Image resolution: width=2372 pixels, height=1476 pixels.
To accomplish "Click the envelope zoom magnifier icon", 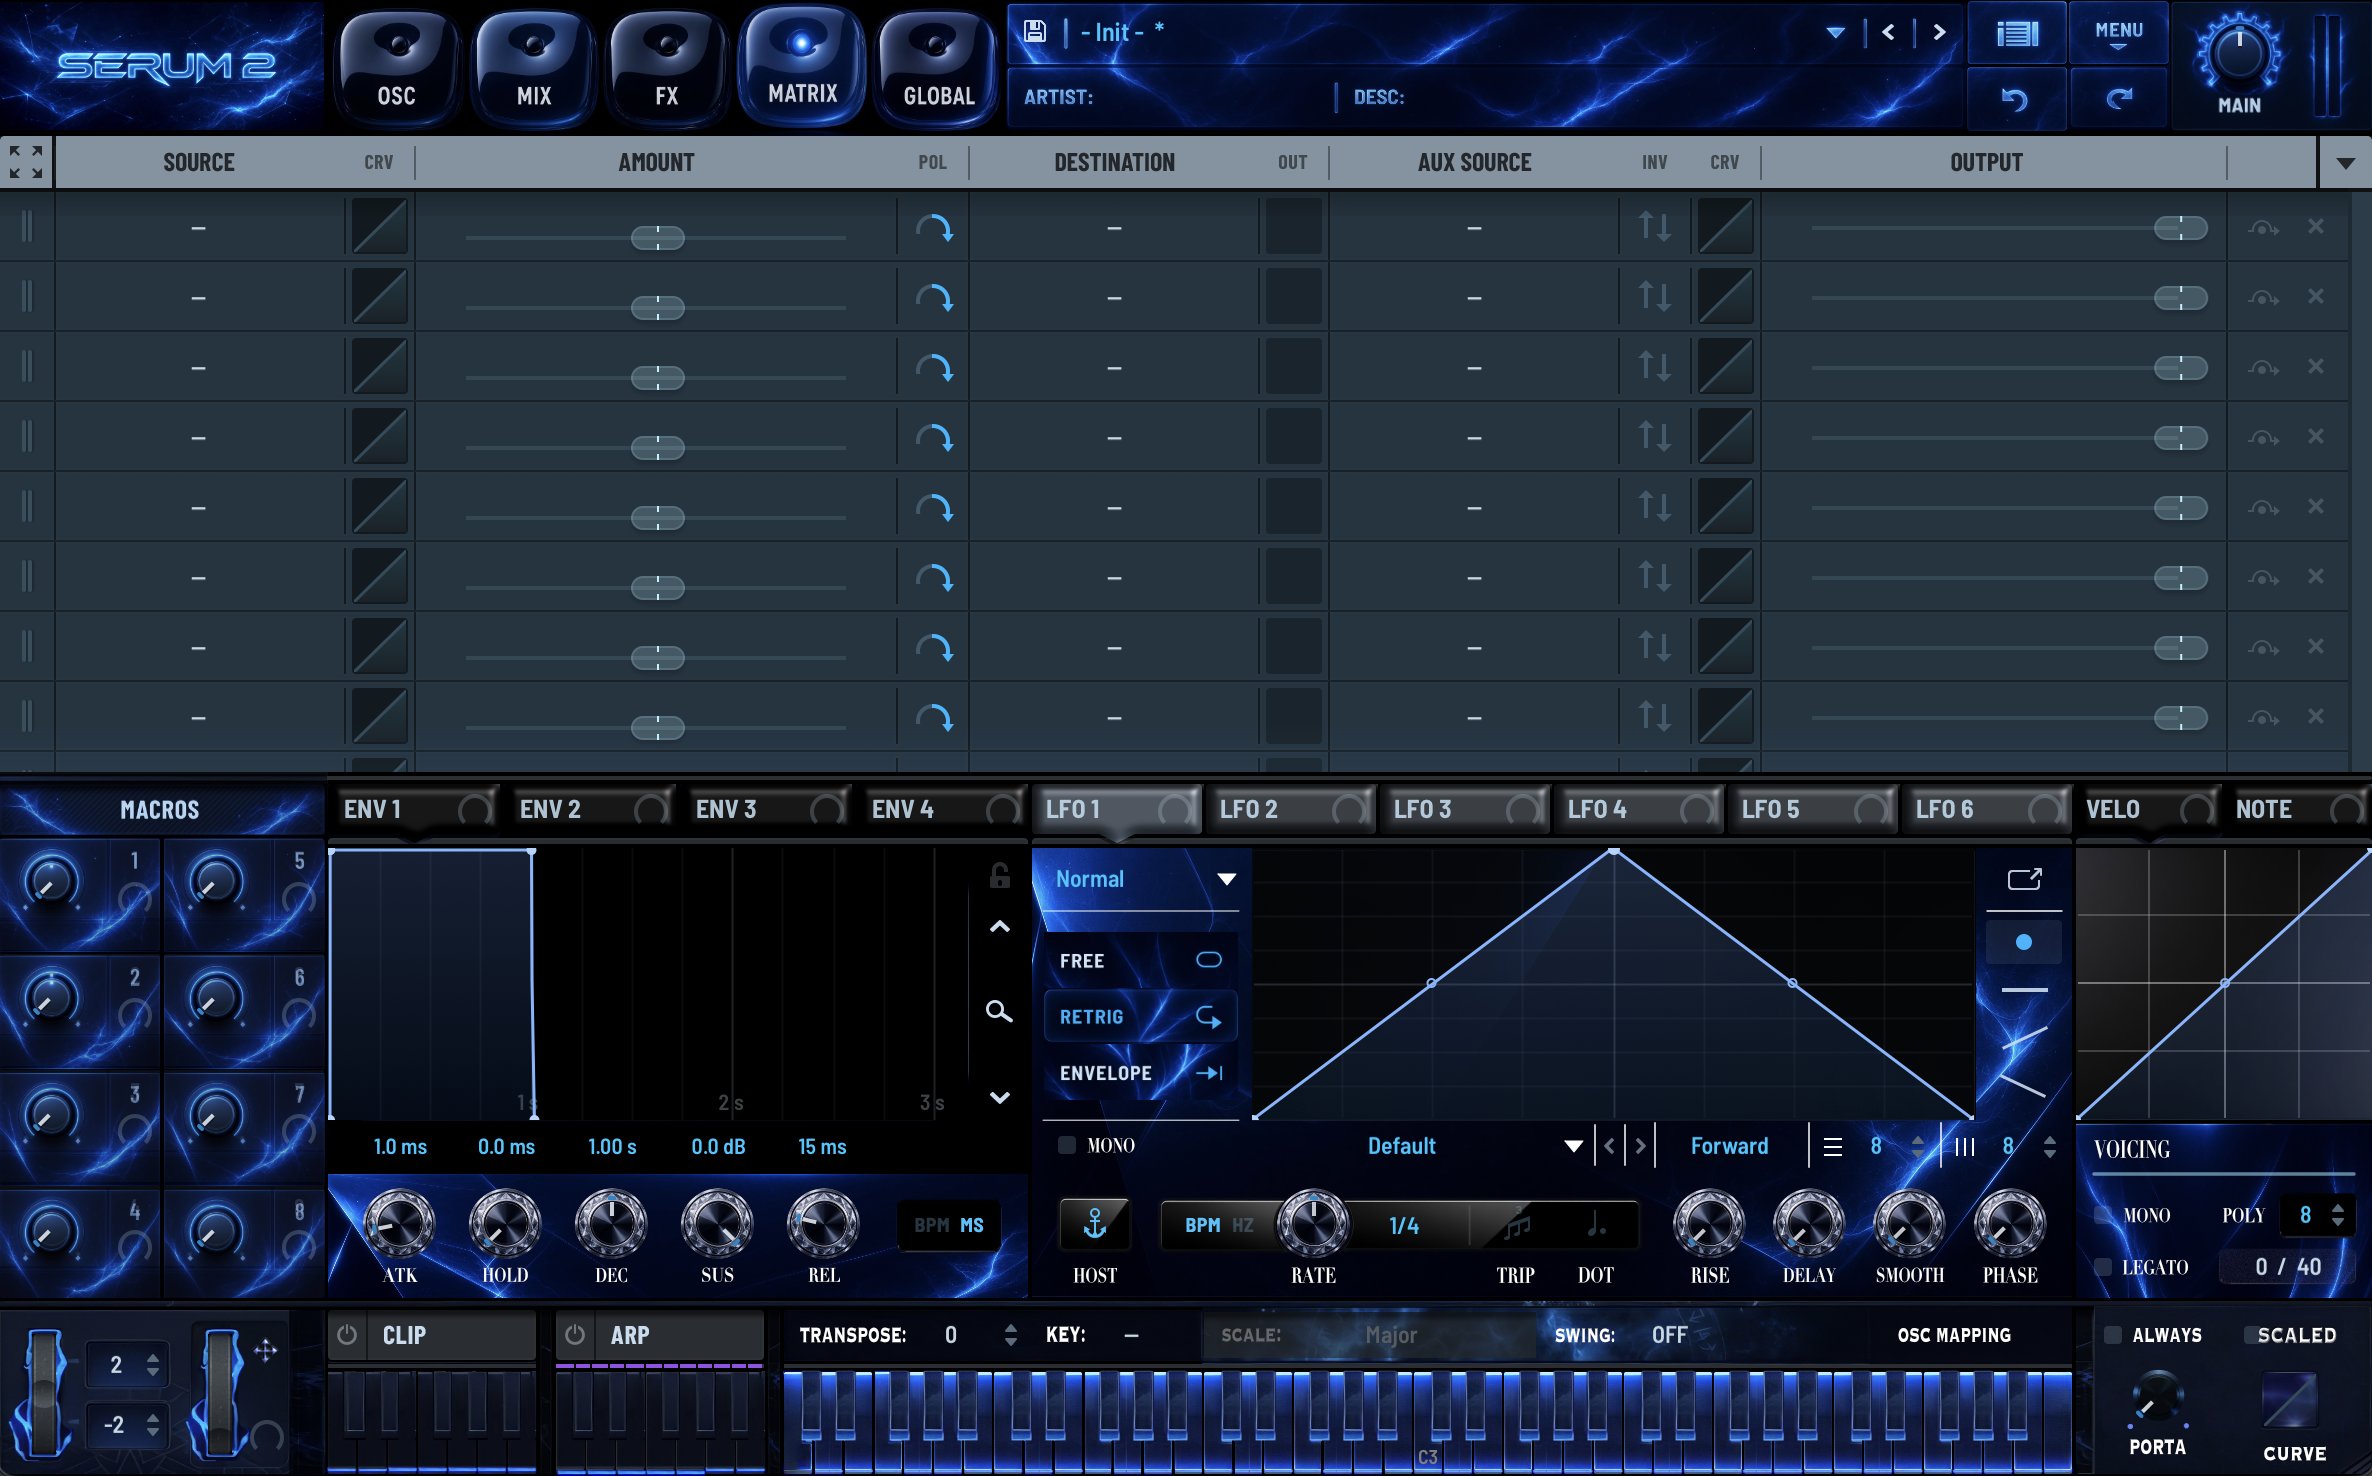I will point(999,1011).
